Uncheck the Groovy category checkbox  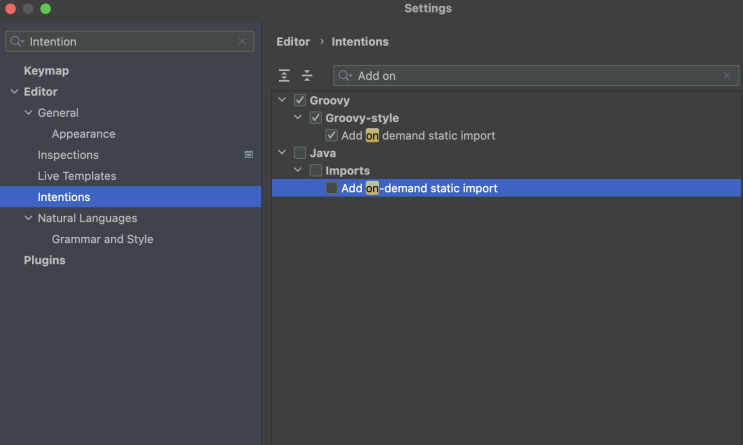[299, 101]
